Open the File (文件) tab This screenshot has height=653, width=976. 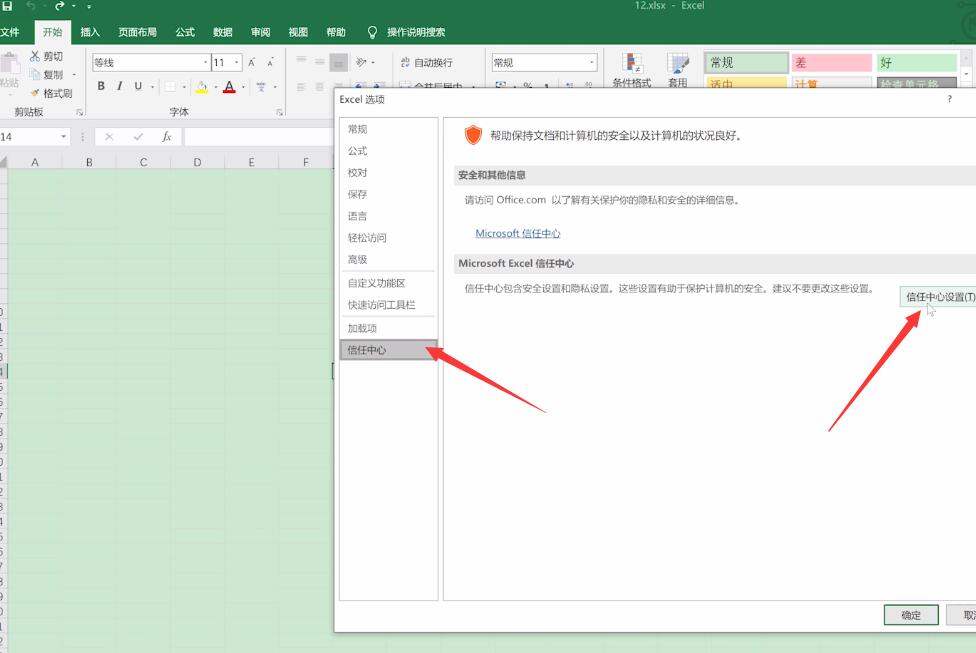[9, 32]
